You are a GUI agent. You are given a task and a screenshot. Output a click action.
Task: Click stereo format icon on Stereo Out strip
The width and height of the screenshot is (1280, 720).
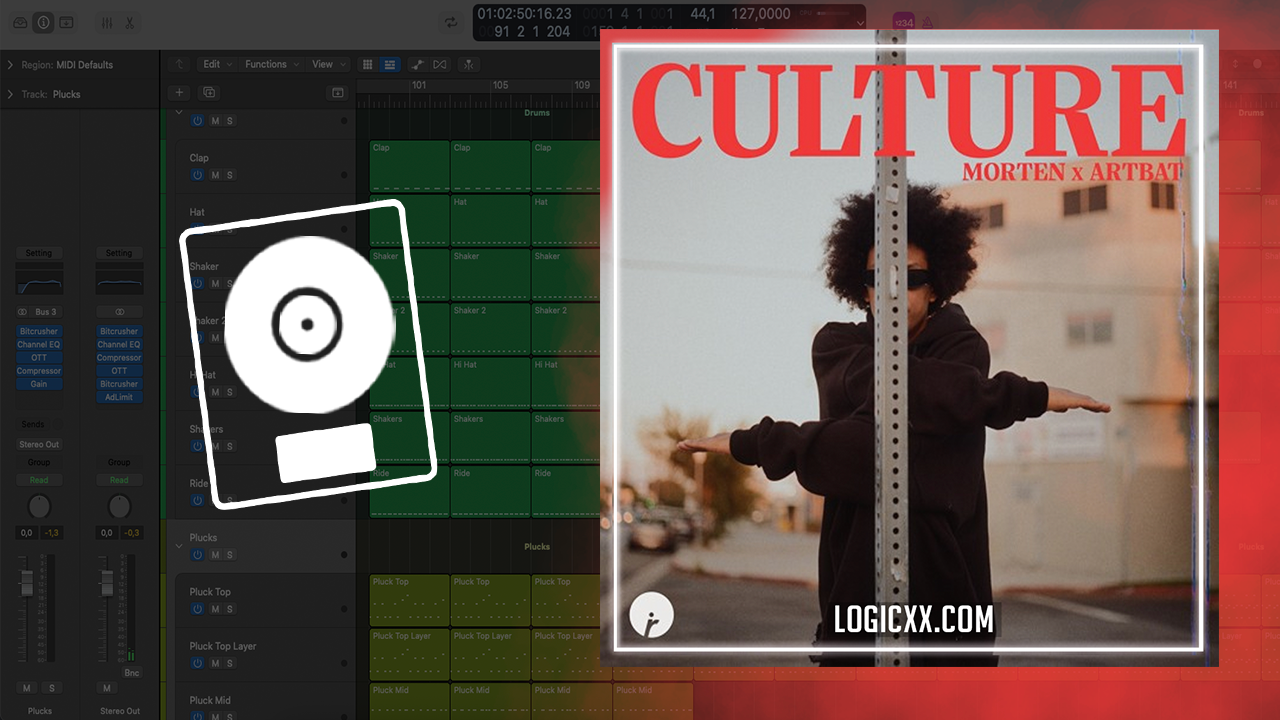click(x=120, y=312)
